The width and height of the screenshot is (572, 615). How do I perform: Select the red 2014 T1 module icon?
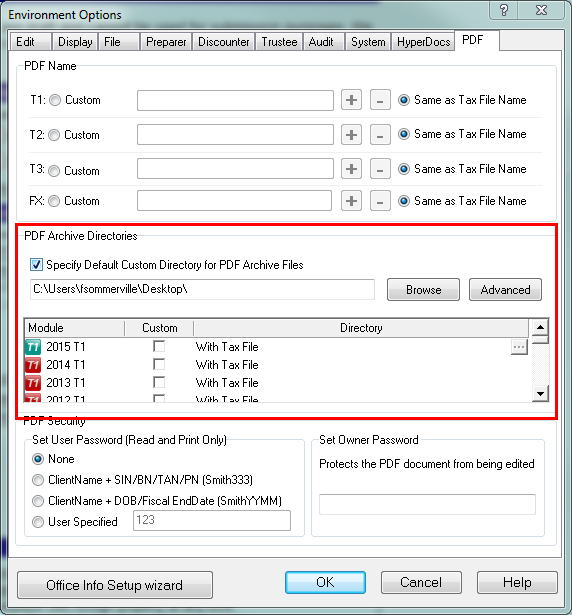(33, 365)
